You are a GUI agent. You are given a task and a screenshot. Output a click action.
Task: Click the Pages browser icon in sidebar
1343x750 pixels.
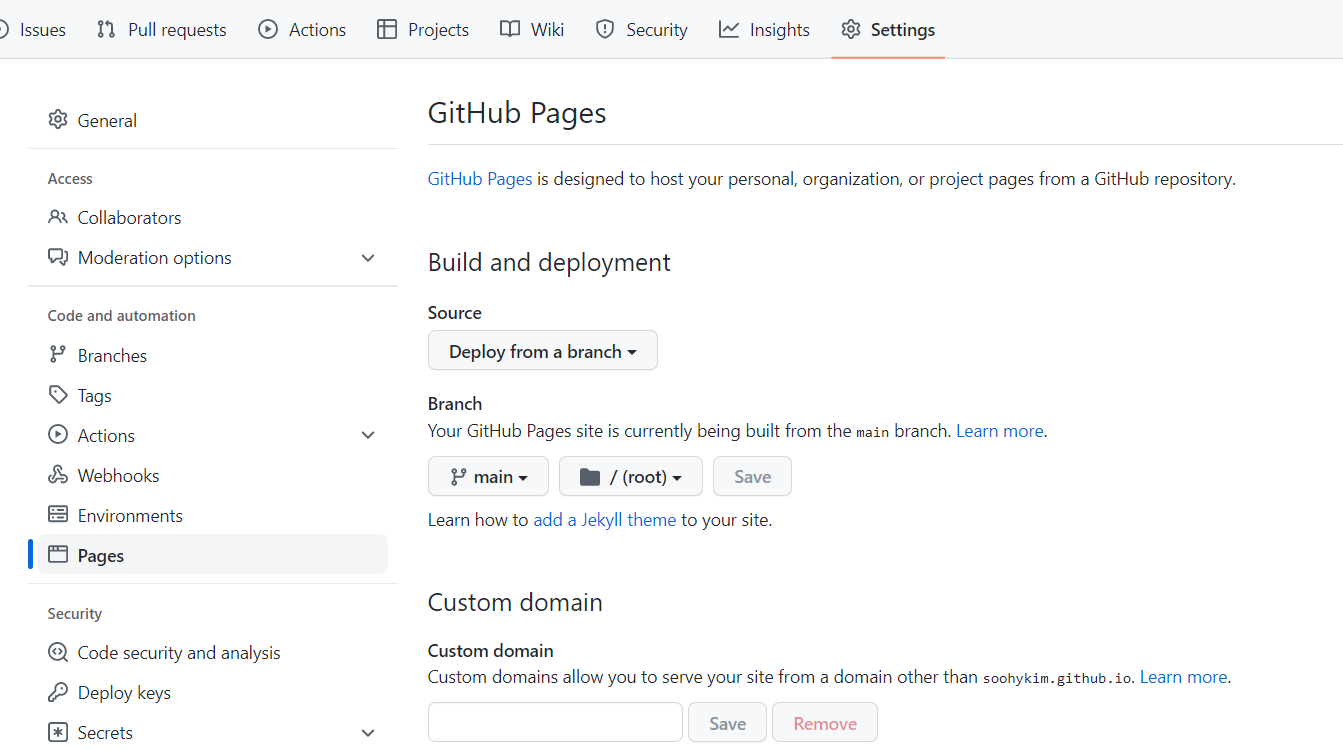58,555
